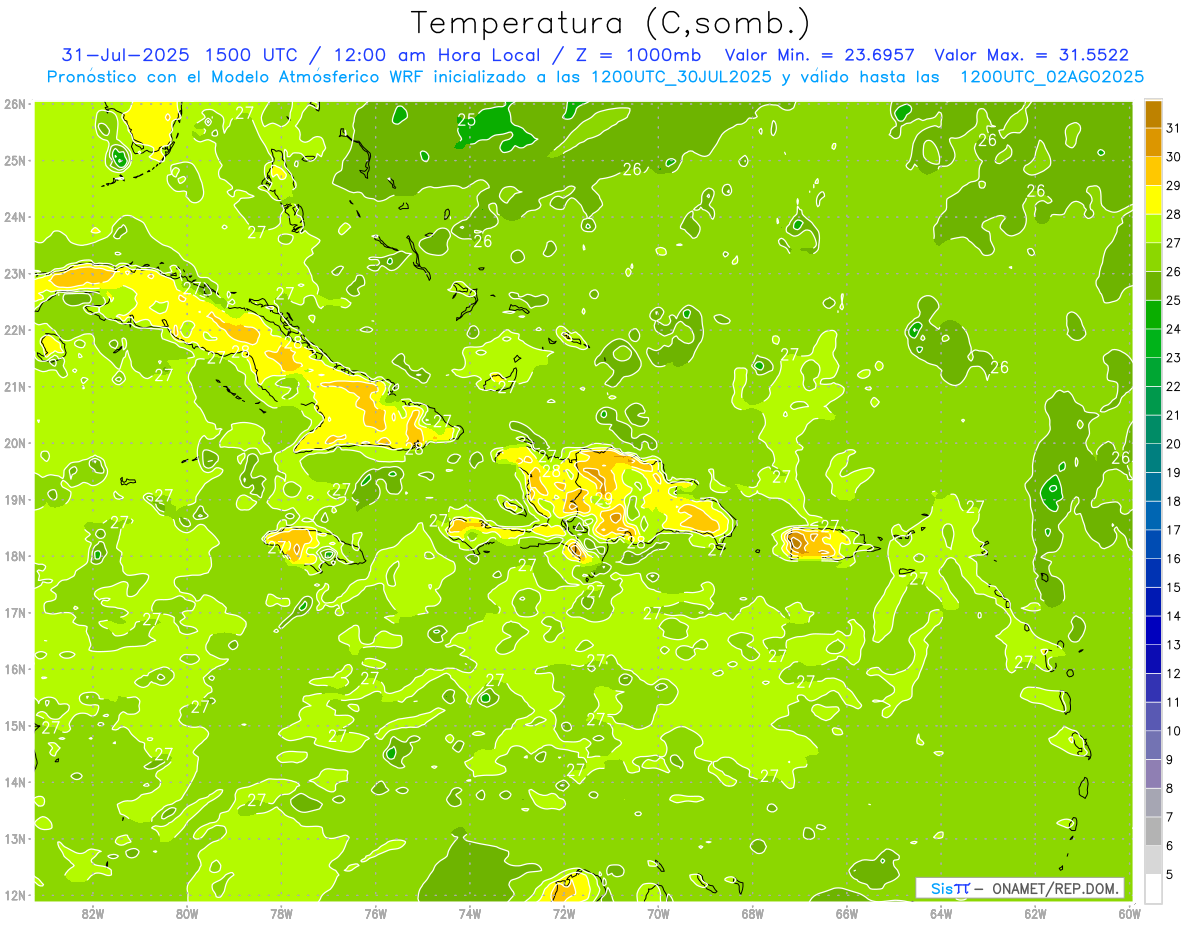This screenshot has width=1200, height=927.
Task: Click the 66W longitude axis label
Action: click(846, 913)
